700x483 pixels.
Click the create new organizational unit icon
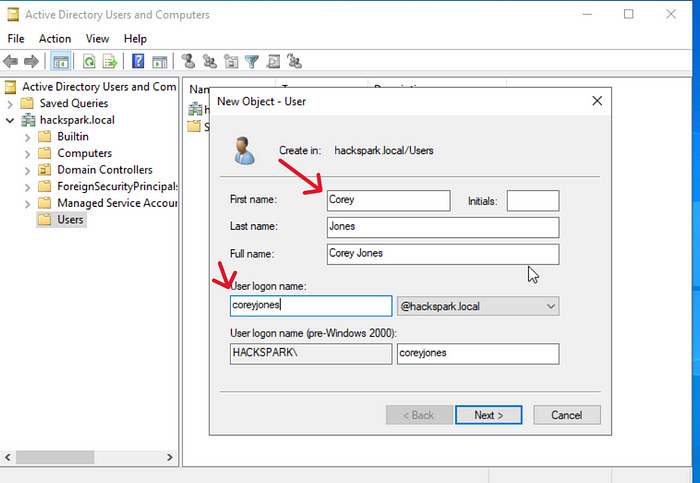pyautogui.click(x=231, y=61)
